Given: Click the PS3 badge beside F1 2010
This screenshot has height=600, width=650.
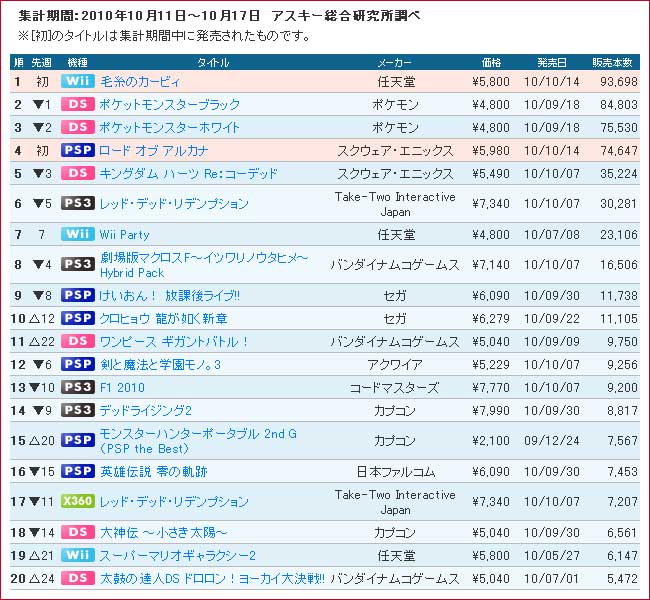Looking at the screenshot, I should (x=78, y=387).
